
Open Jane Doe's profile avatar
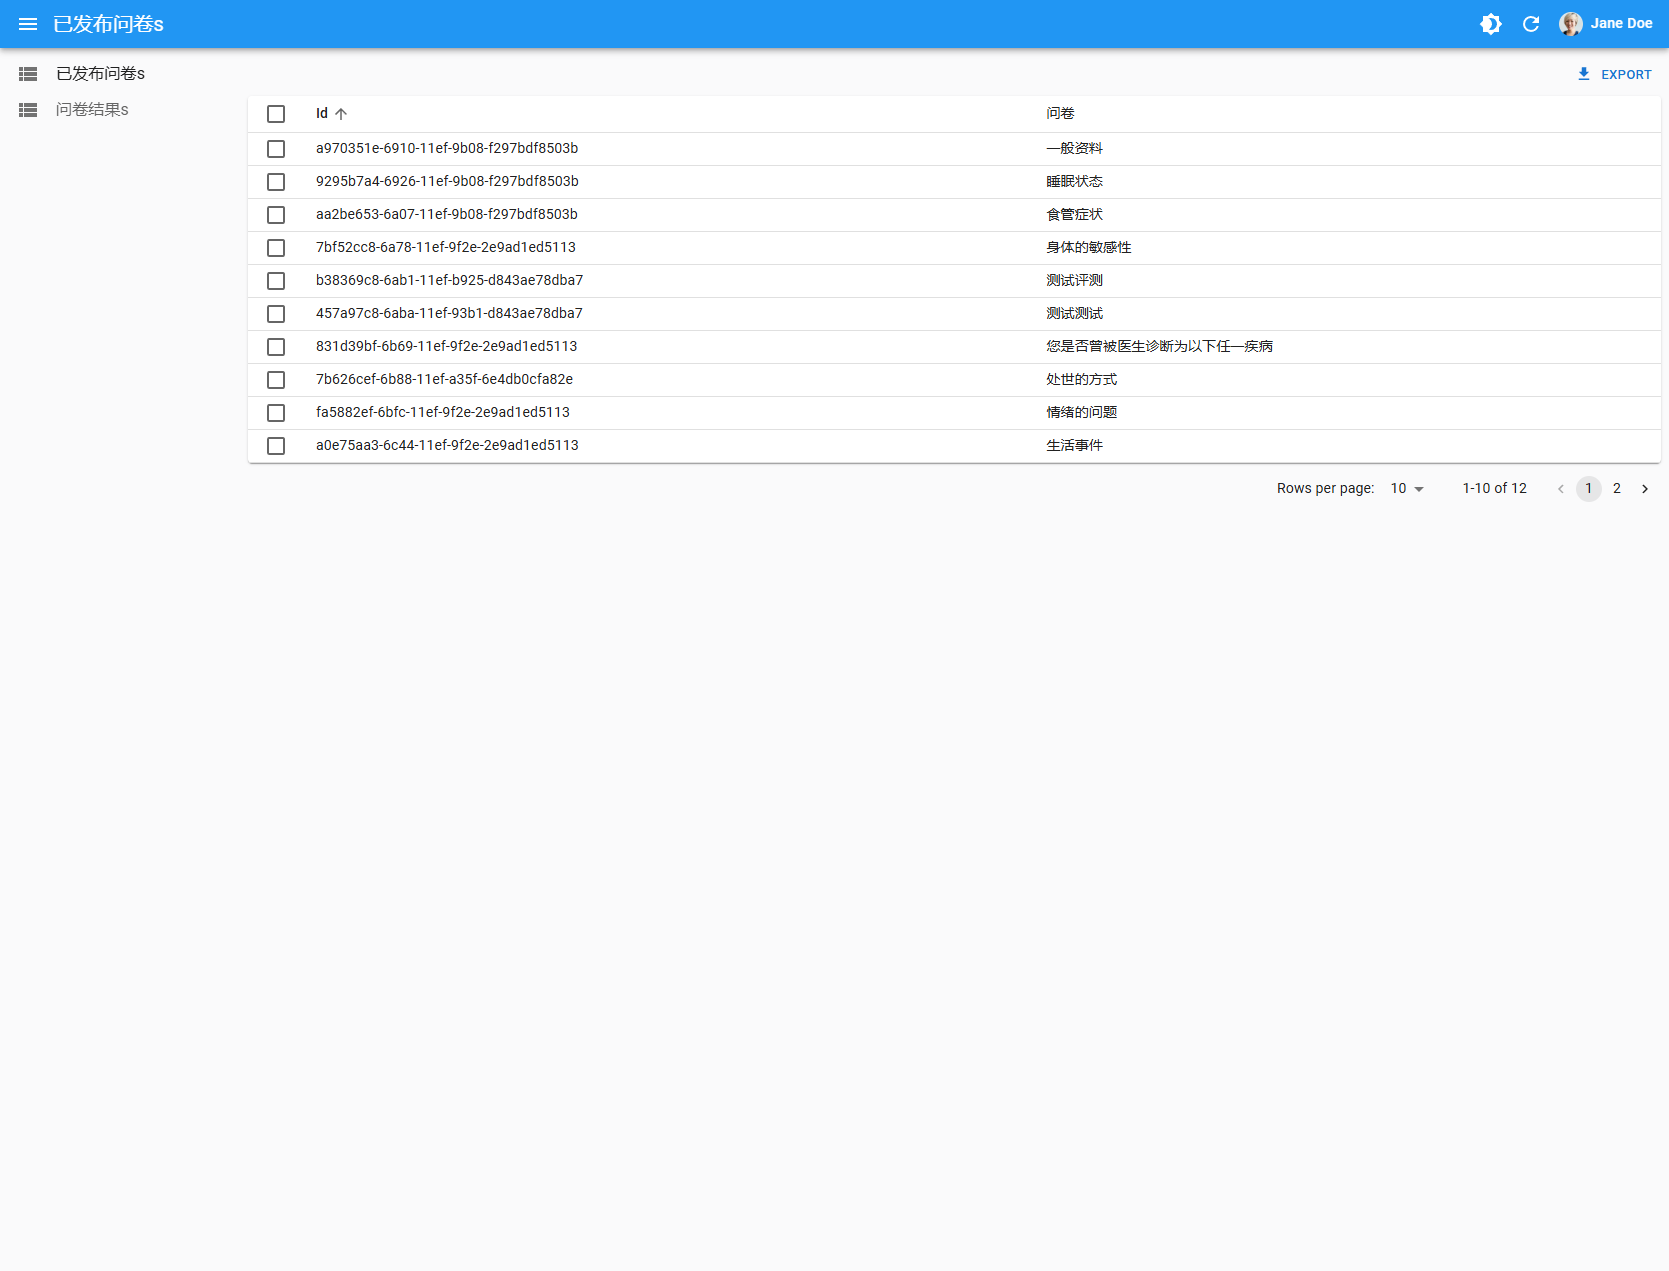pyautogui.click(x=1570, y=24)
